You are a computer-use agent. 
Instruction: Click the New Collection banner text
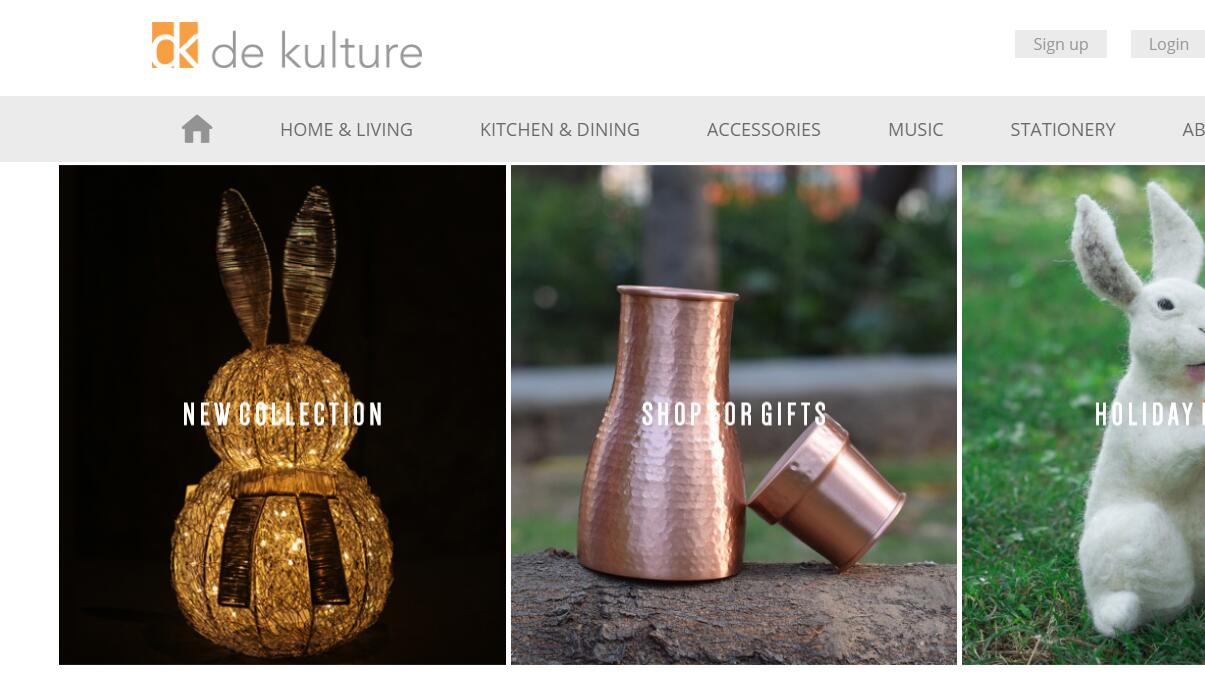[x=283, y=414]
